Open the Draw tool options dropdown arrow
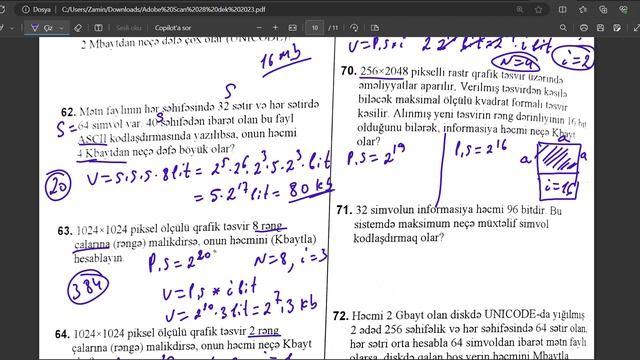The image size is (640, 360). [x=62, y=28]
